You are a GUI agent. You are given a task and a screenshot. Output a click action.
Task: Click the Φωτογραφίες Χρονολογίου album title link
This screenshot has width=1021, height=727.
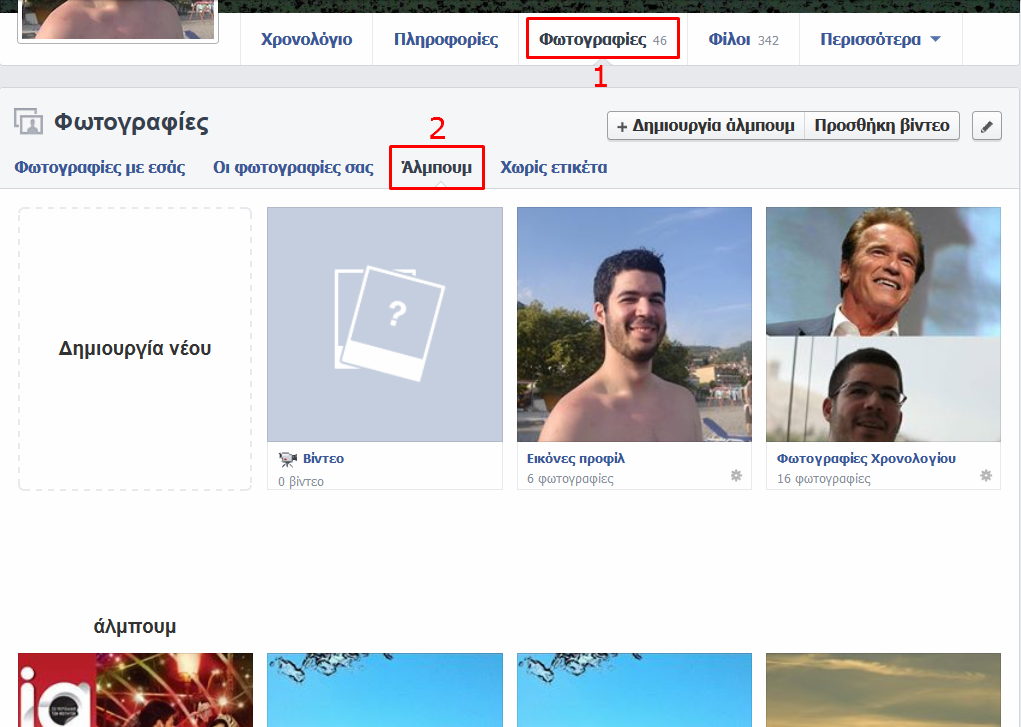point(866,458)
